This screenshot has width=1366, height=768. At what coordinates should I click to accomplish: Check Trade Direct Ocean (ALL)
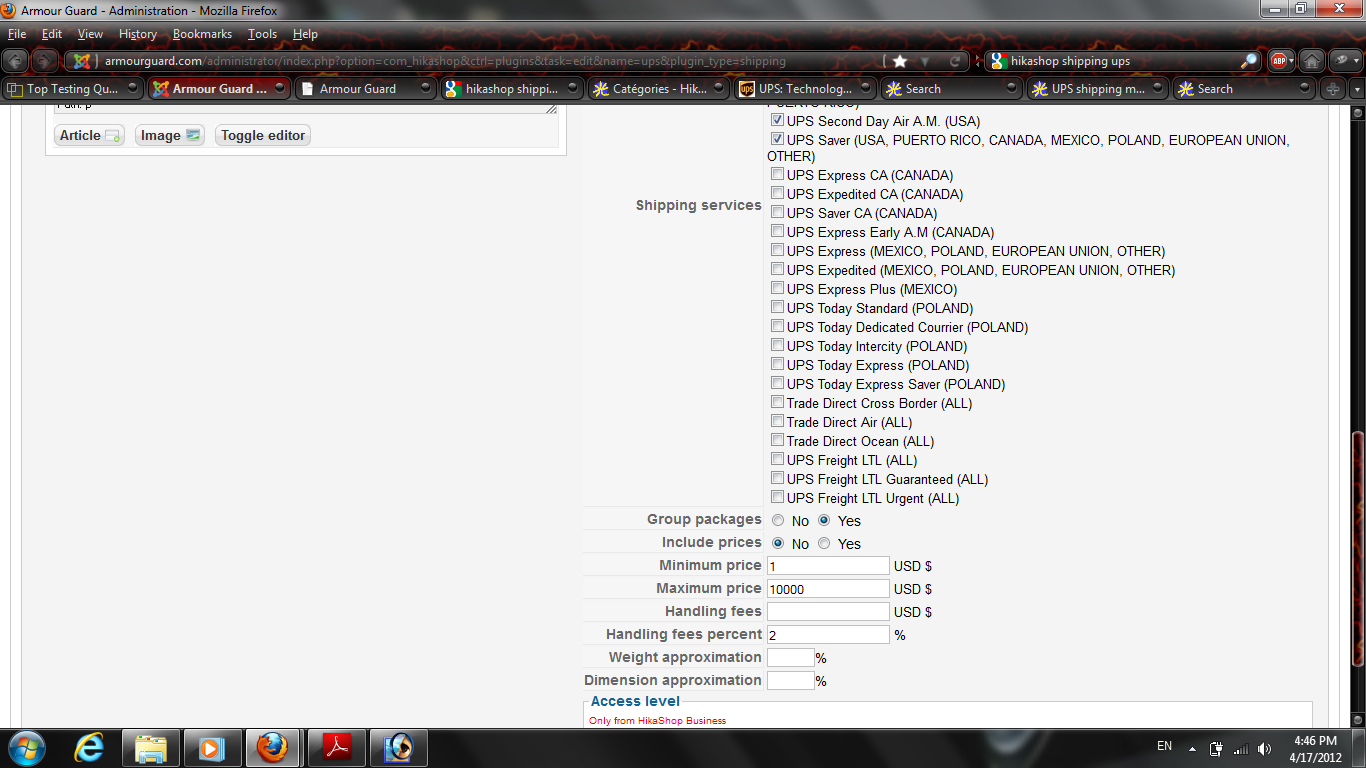point(777,441)
